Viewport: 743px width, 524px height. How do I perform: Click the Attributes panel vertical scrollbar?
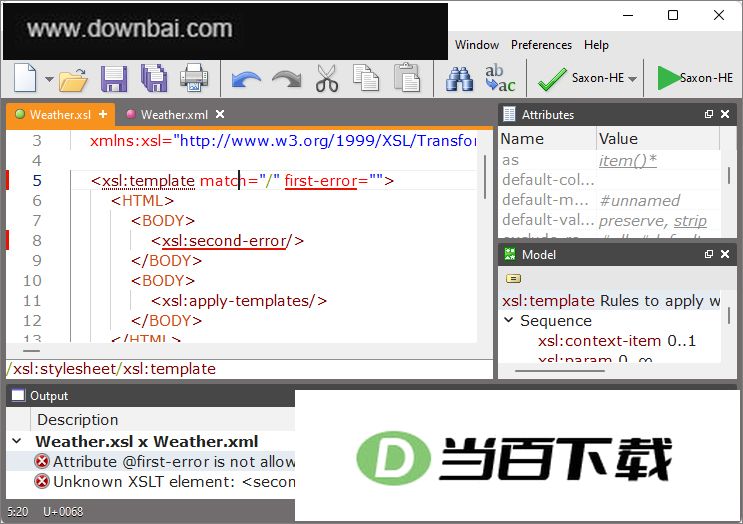tap(729, 175)
